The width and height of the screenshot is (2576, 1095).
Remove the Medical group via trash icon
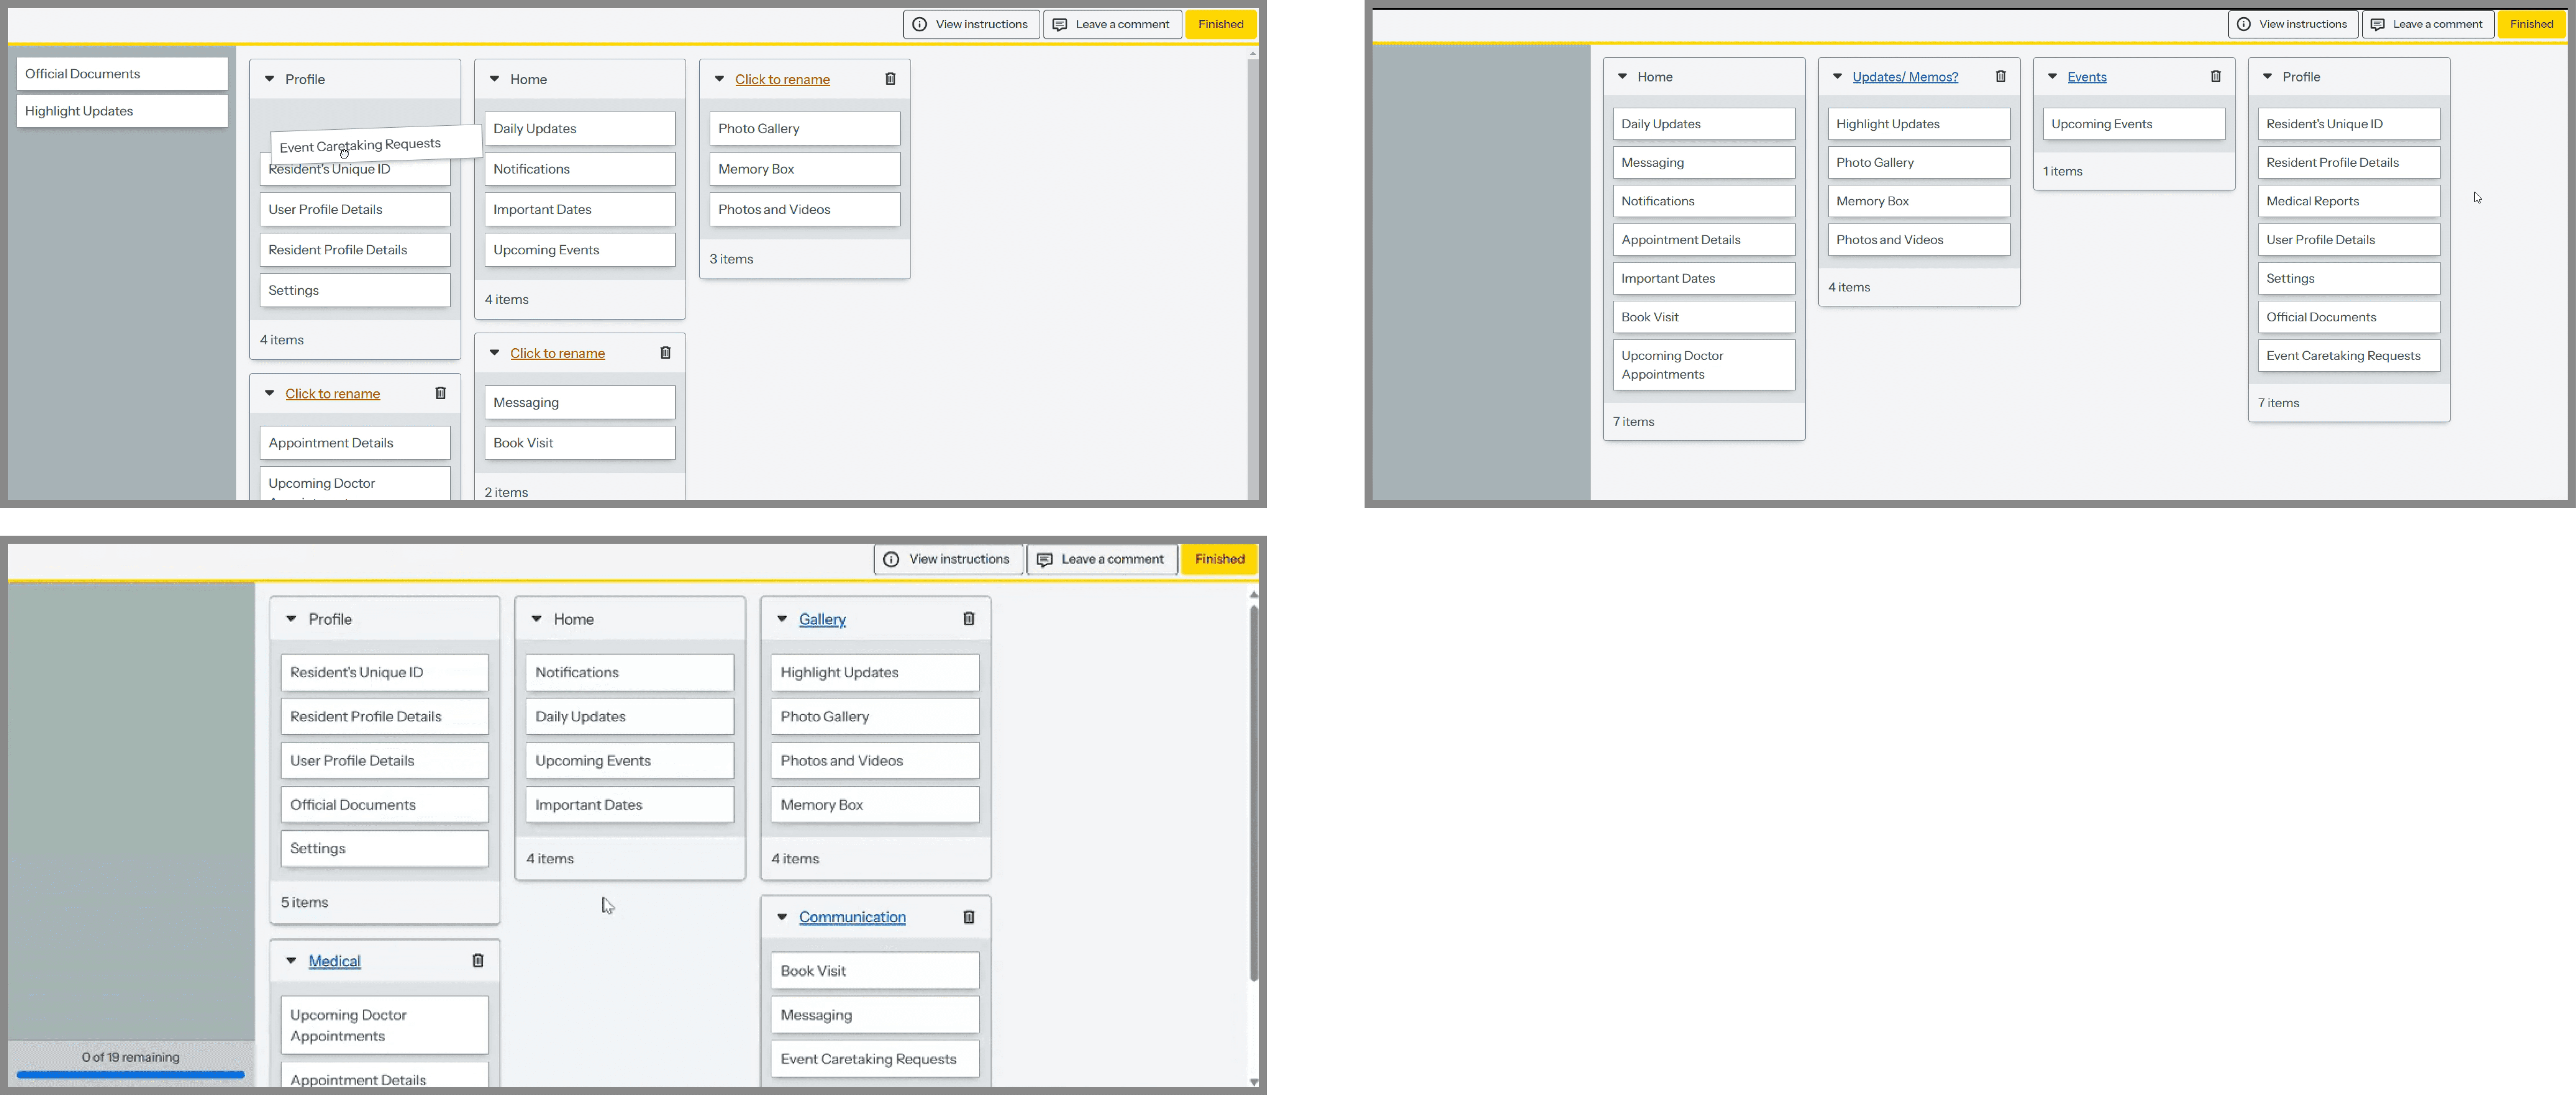(x=478, y=961)
